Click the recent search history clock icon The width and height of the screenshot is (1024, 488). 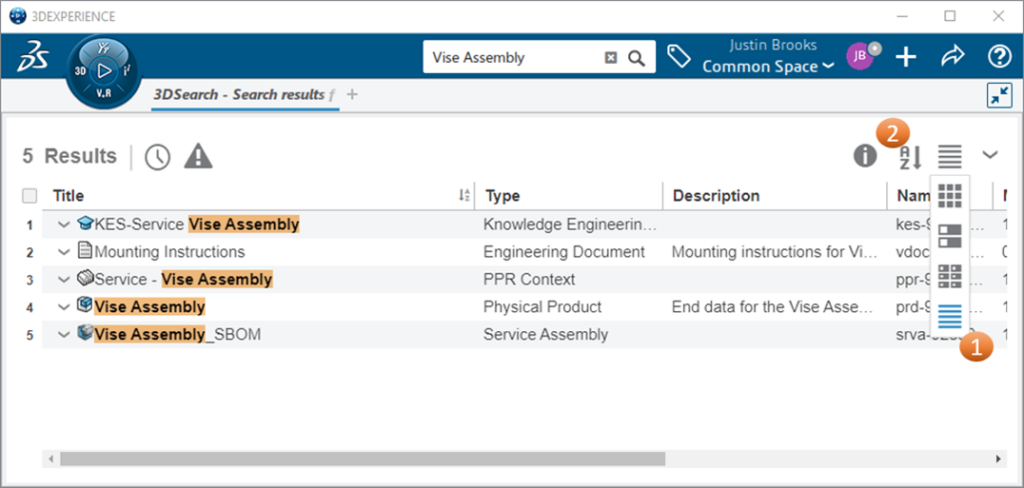(x=157, y=156)
